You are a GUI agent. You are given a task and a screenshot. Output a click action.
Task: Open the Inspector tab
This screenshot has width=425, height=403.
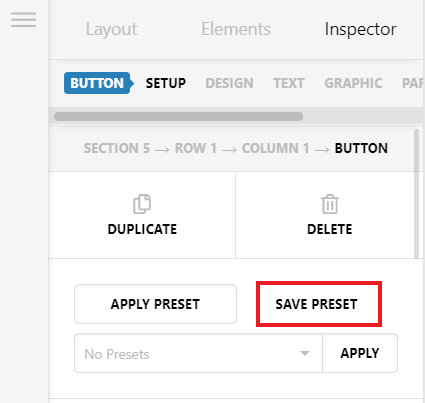coord(360,29)
